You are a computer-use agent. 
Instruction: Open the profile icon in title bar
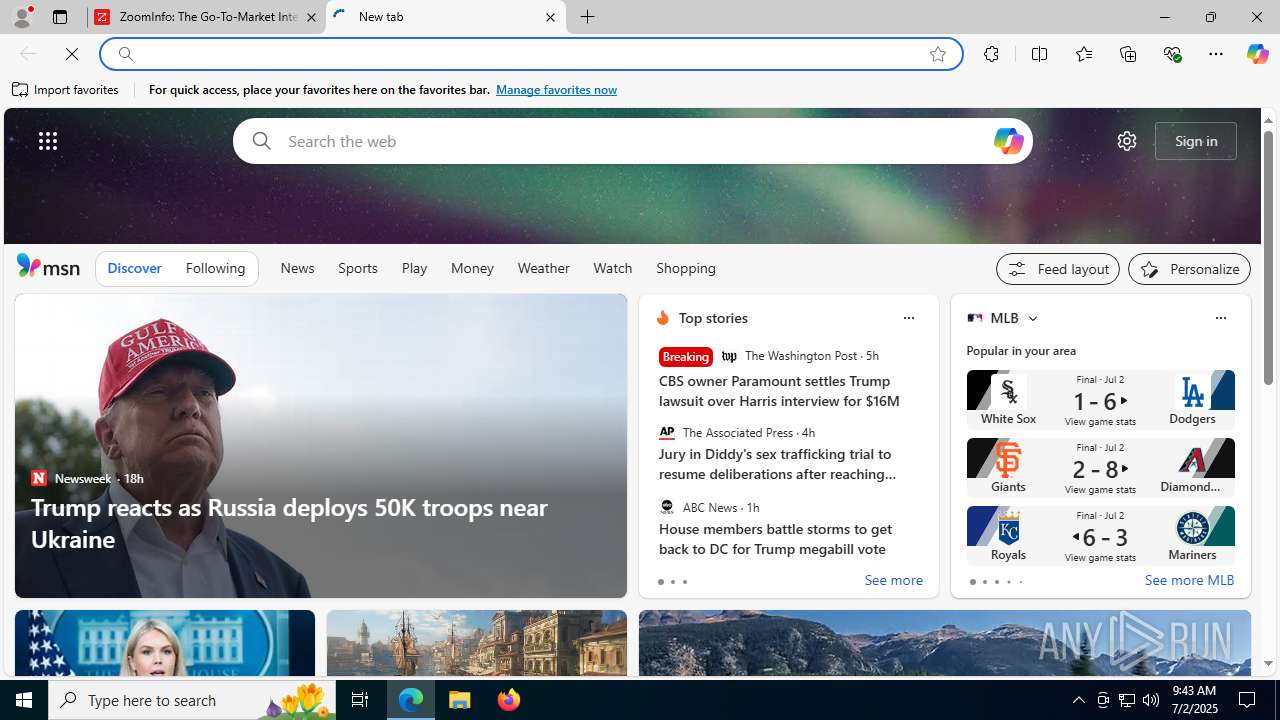[21, 17]
